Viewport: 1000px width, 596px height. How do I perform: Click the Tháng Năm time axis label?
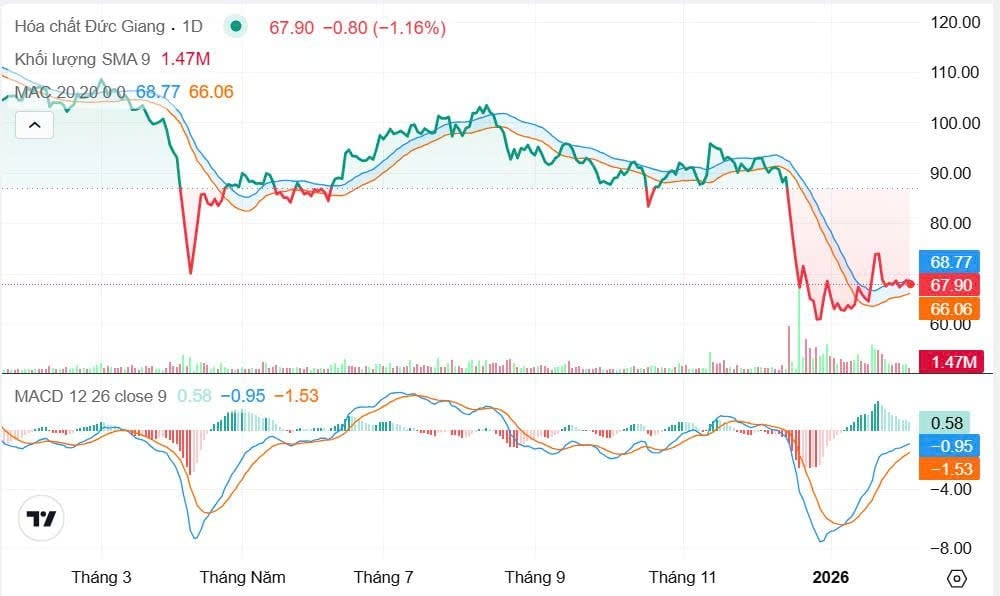(243, 577)
